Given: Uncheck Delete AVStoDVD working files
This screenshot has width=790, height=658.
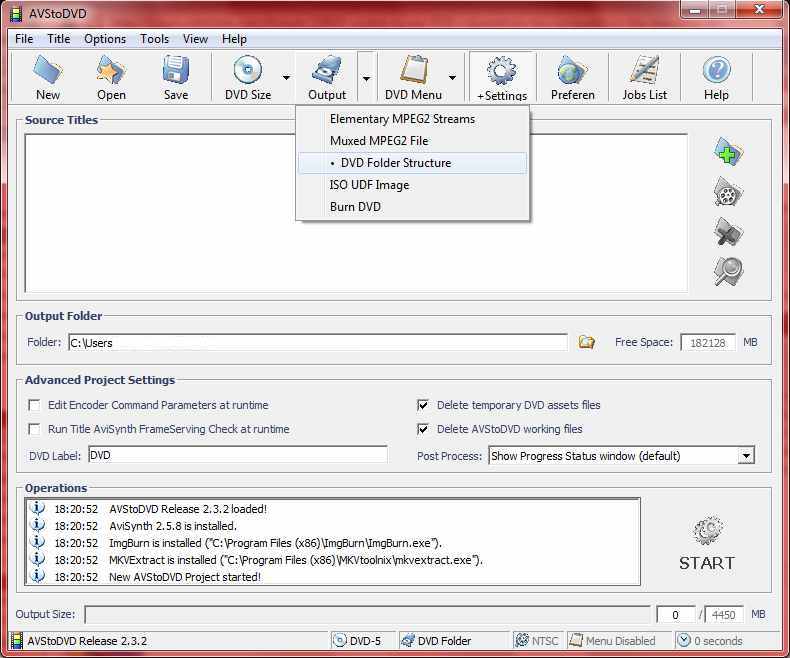Looking at the screenshot, I should coord(423,429).
